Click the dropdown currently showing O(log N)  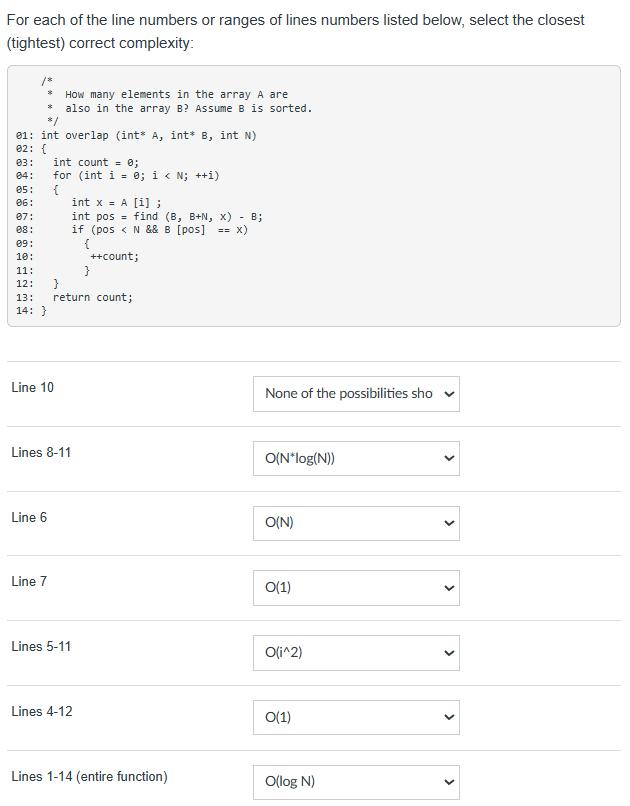(x=358, y=782)
